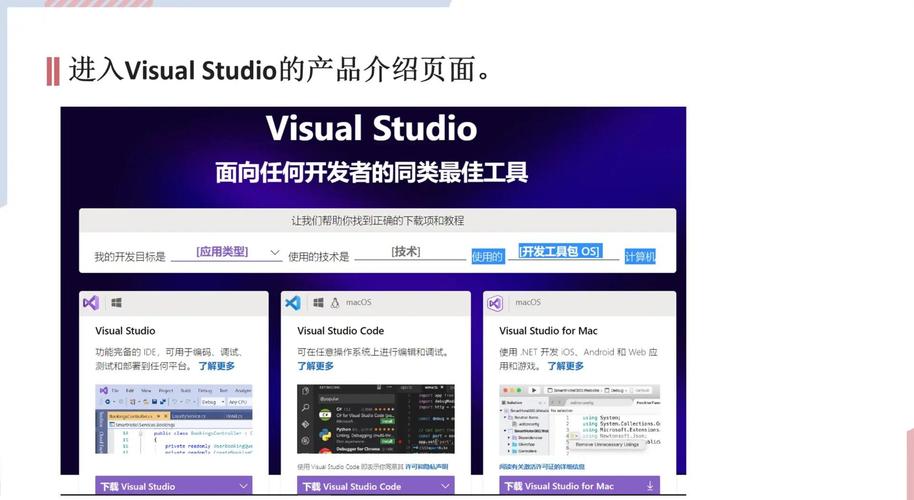
Task: Click 下载 Visual Studio for Mac button
Action: point(579,485)
